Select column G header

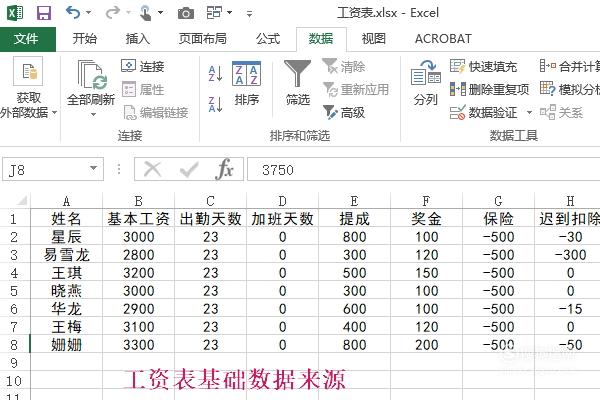click(x=498, y=201)
